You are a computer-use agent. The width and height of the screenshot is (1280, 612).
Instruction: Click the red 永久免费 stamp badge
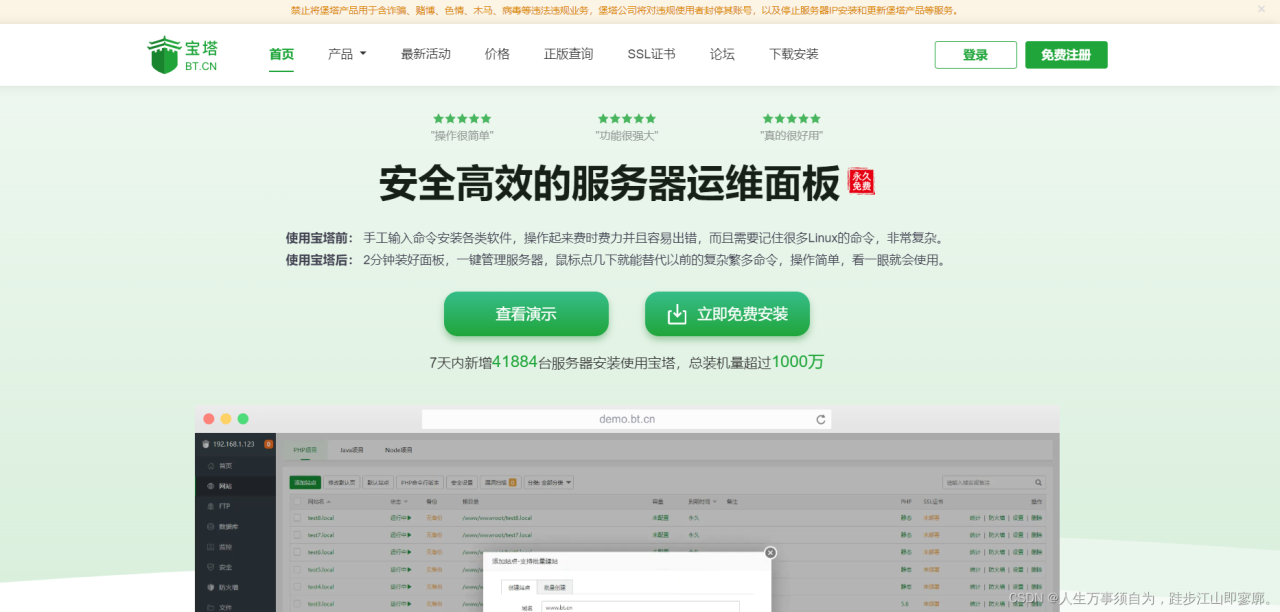(x=861, y=181)
